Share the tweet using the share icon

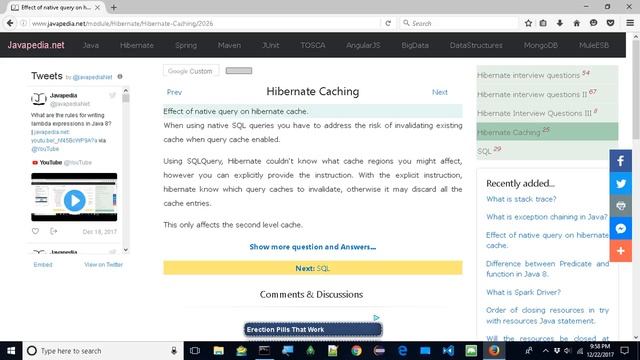click(53, 231)
